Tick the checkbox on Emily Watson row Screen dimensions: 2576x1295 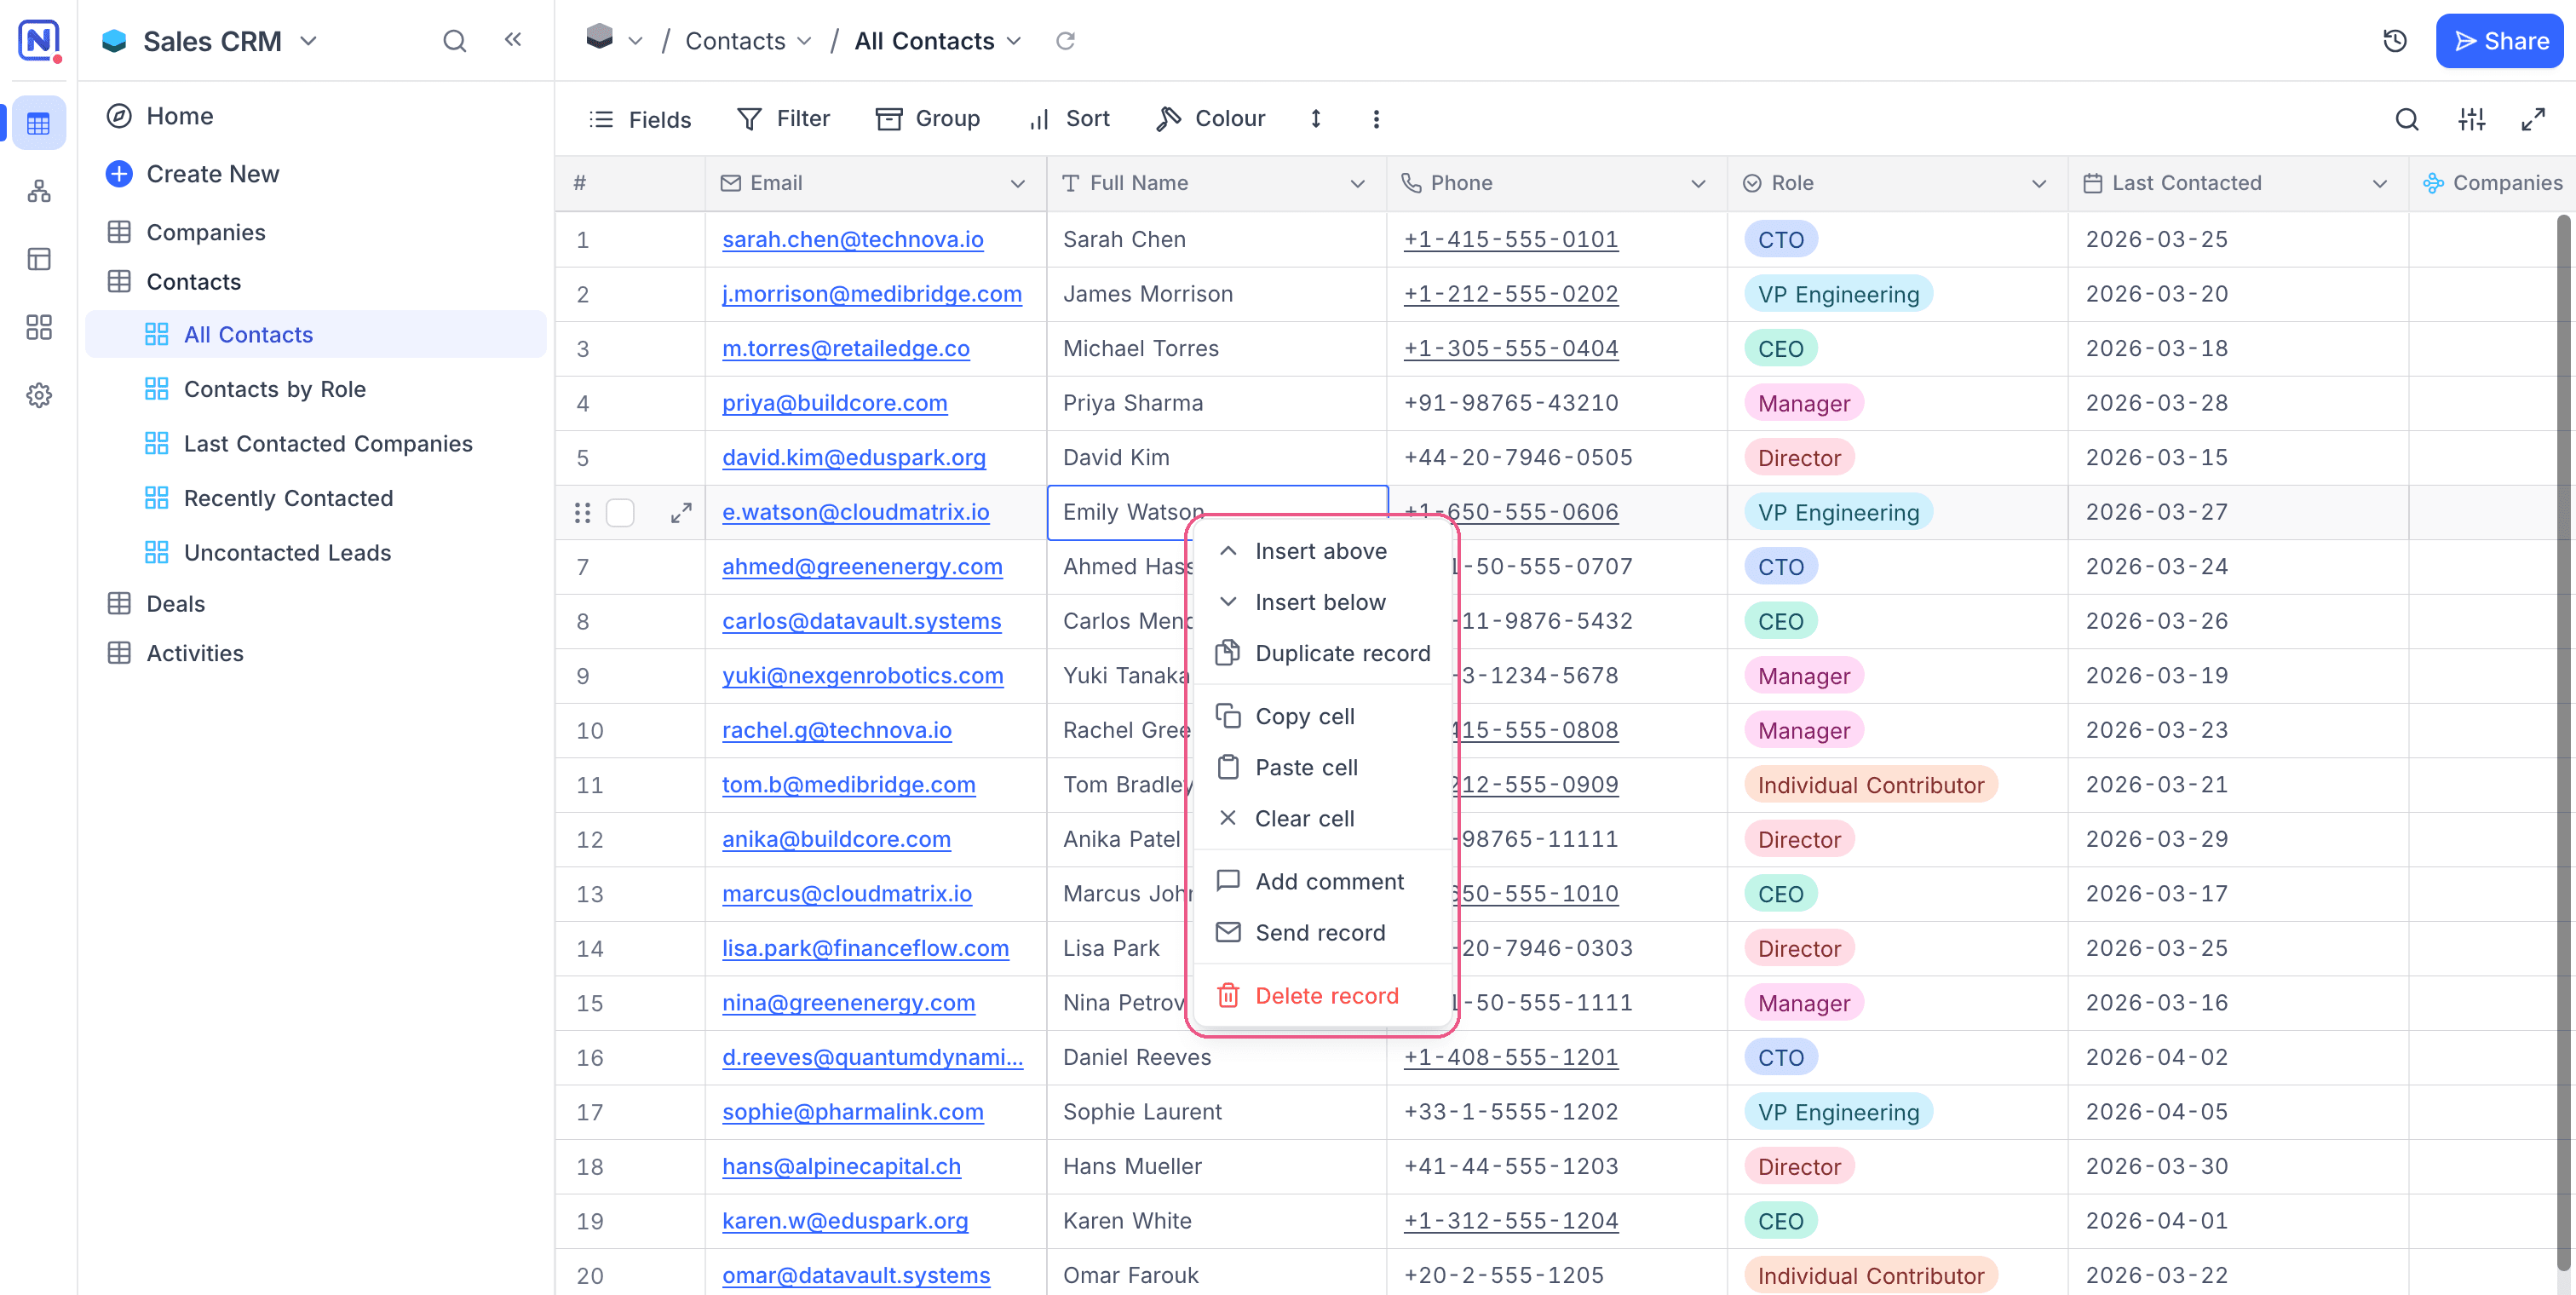(620, 513)
